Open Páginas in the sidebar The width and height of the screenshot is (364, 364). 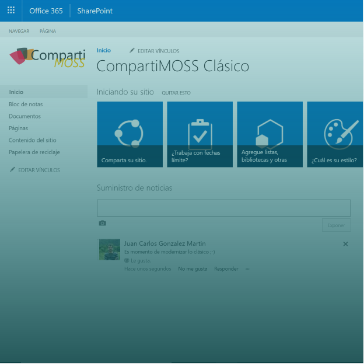click(18, 128)
